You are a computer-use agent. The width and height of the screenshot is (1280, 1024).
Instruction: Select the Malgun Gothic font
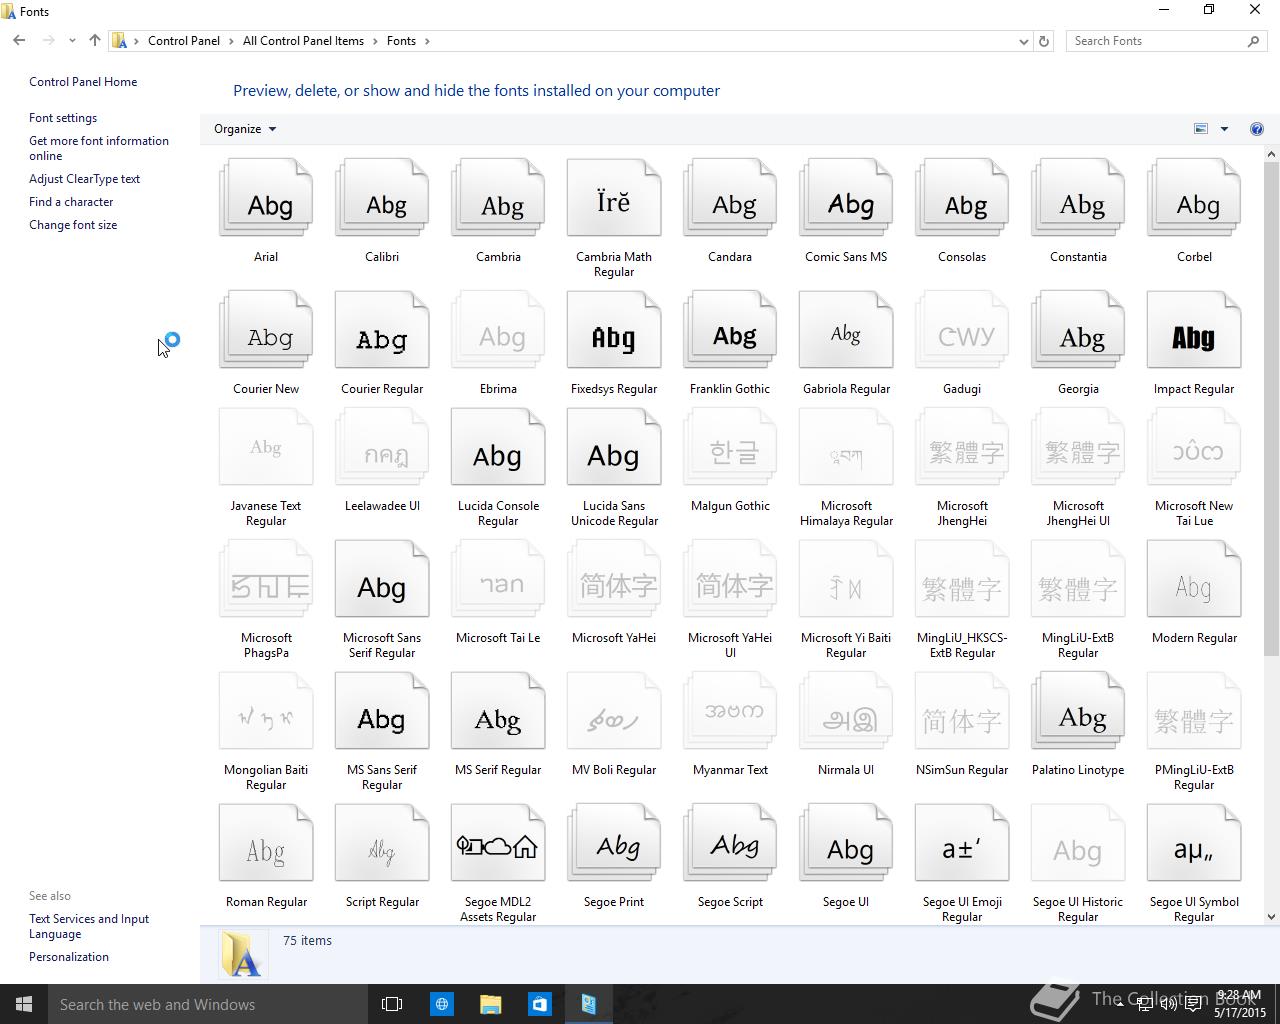730,446
